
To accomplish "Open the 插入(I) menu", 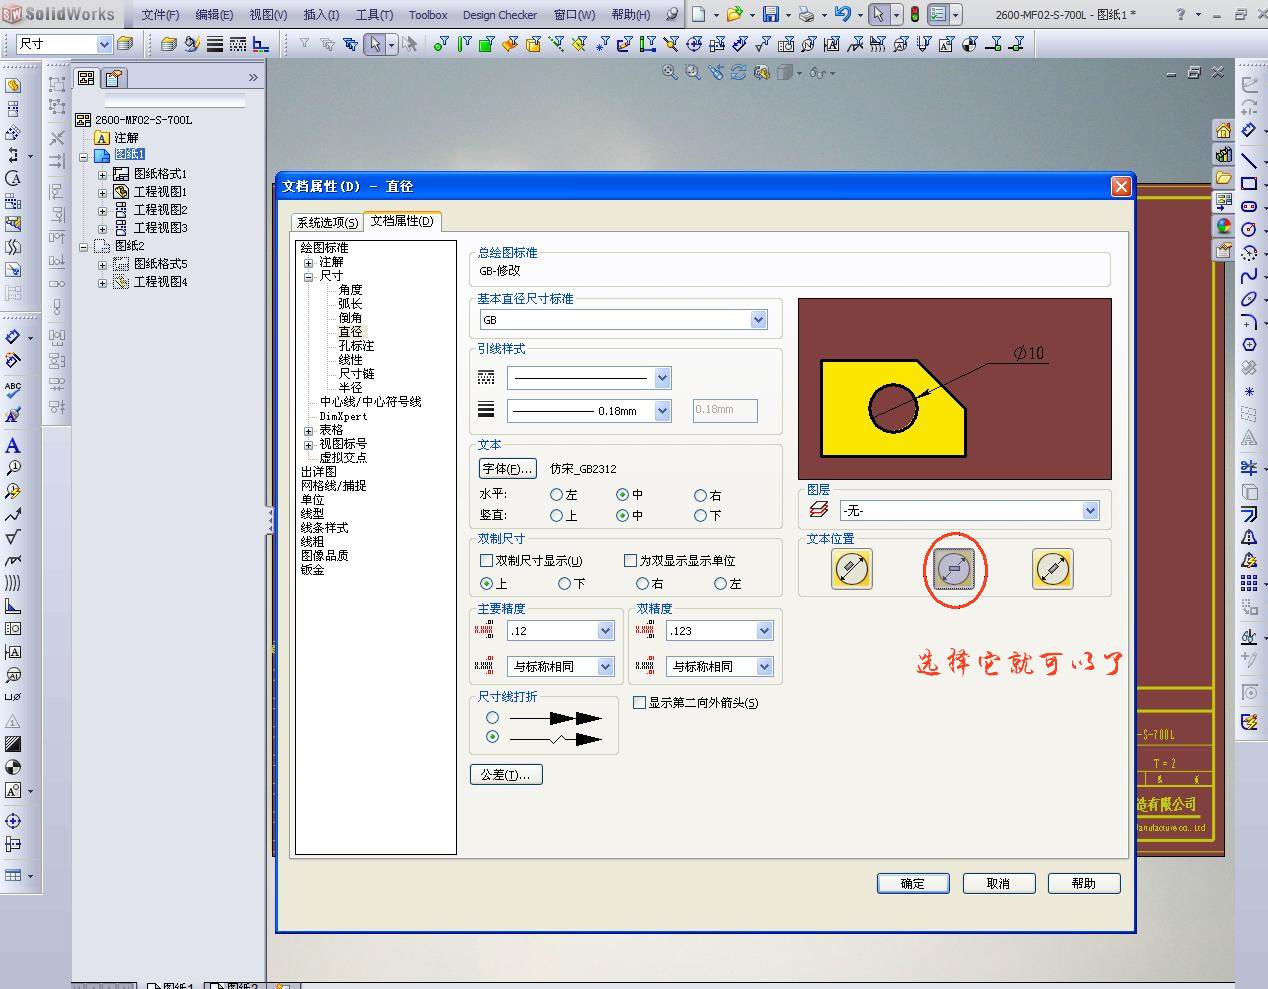I will coord(321,15).
